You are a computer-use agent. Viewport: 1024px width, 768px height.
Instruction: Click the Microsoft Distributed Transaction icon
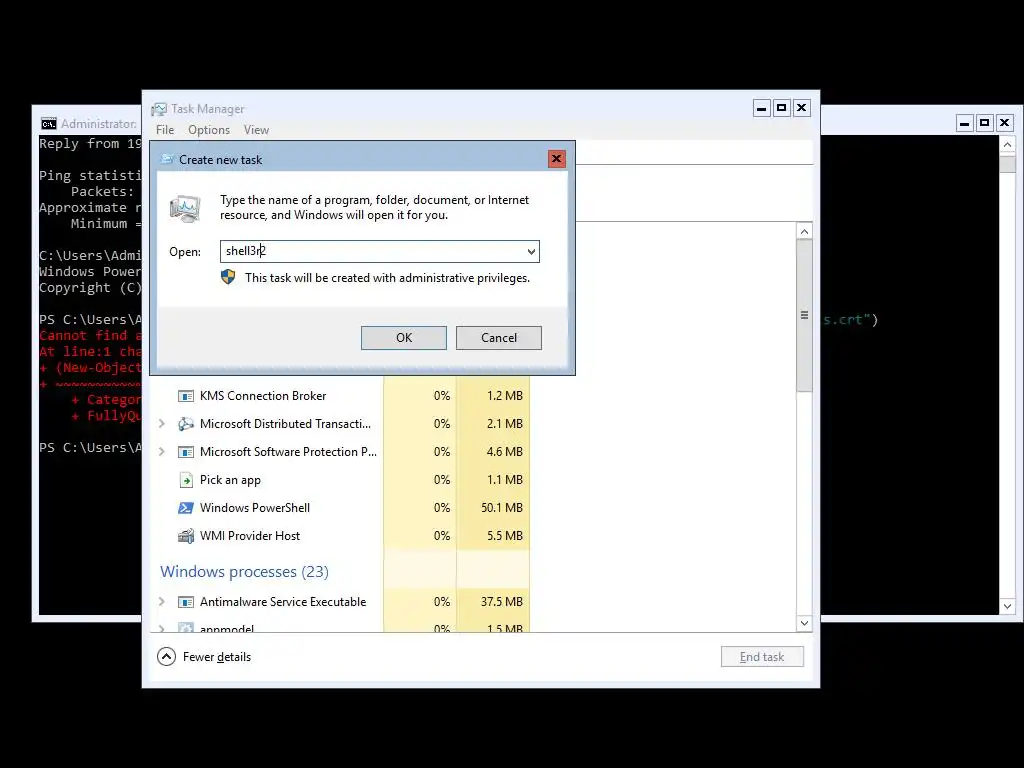tap(186, 424)
